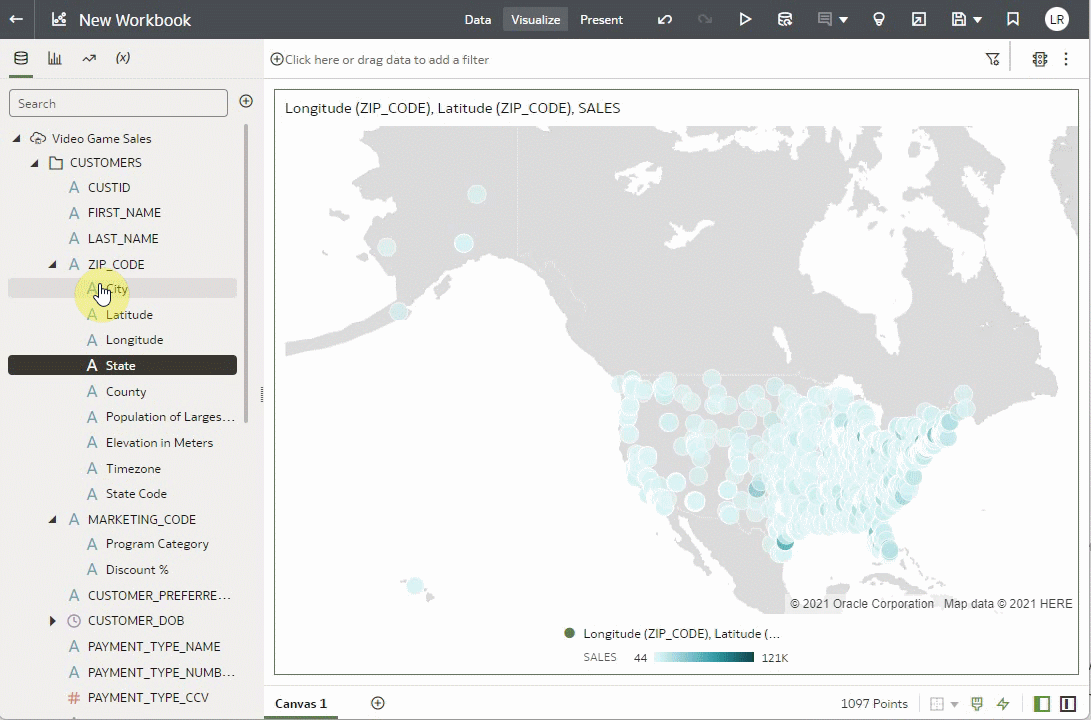This screenshot has width=1091, height=720.
Task: Click the SALES color gradient legend
Action: [x=703, y=657]
